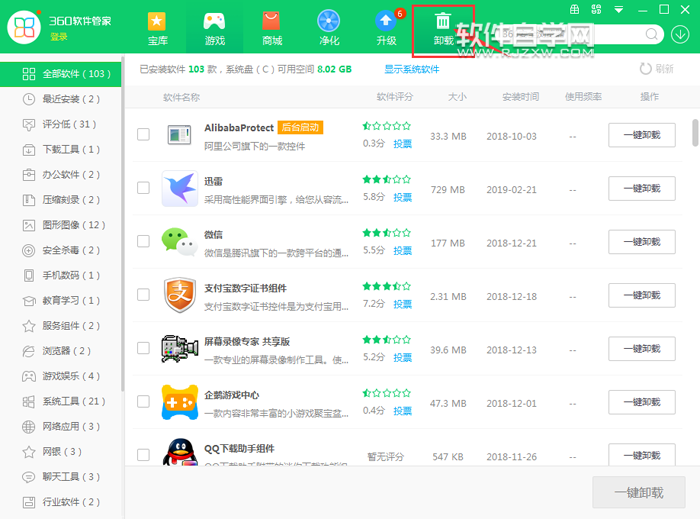Image resolution: width=700 pixels, height=519 pixels.
Task: Open the download manager arrow icon
Action: tap(680, 34)
